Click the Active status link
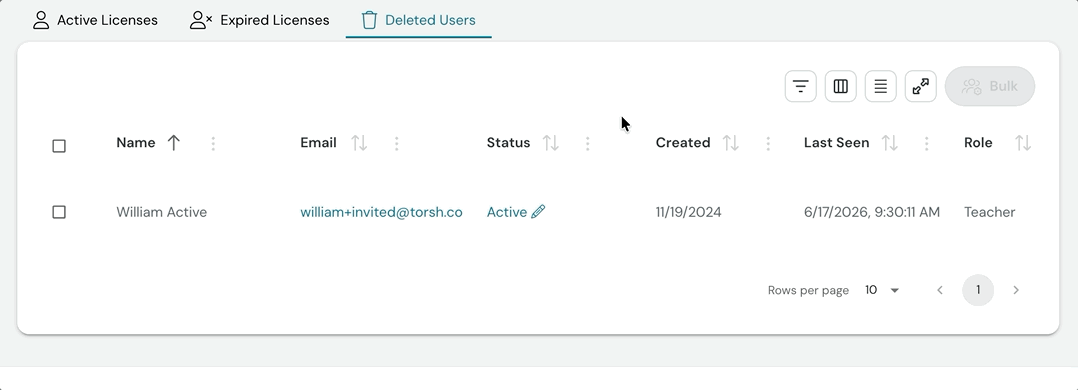Screen dimensions: 1078x390 [x=507, y=212]
